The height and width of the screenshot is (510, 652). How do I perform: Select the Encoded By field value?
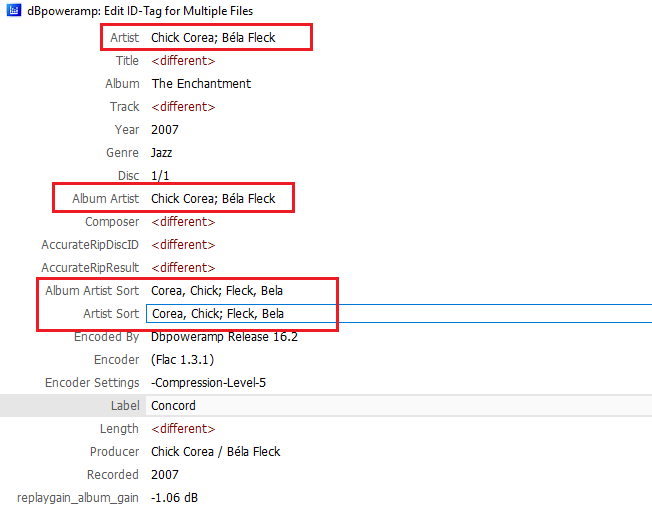224,337
